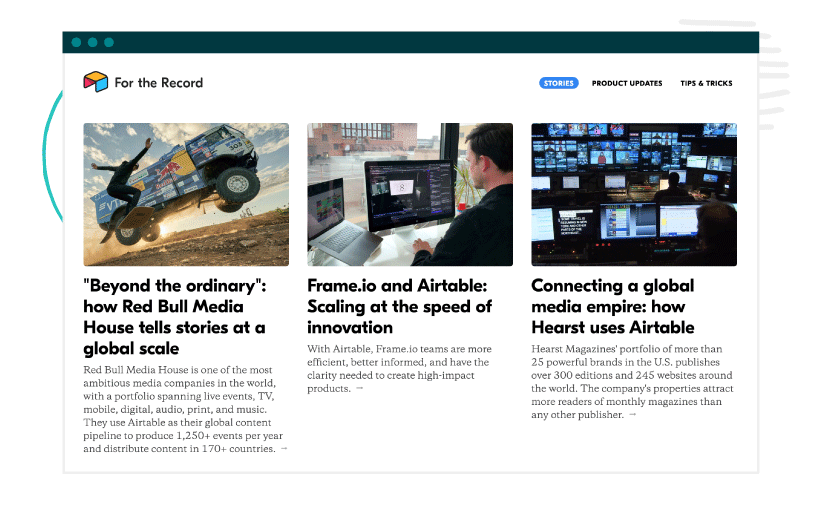The image size is (820, 509).
Task: Select the Stories tab
Action: (559, 83)
